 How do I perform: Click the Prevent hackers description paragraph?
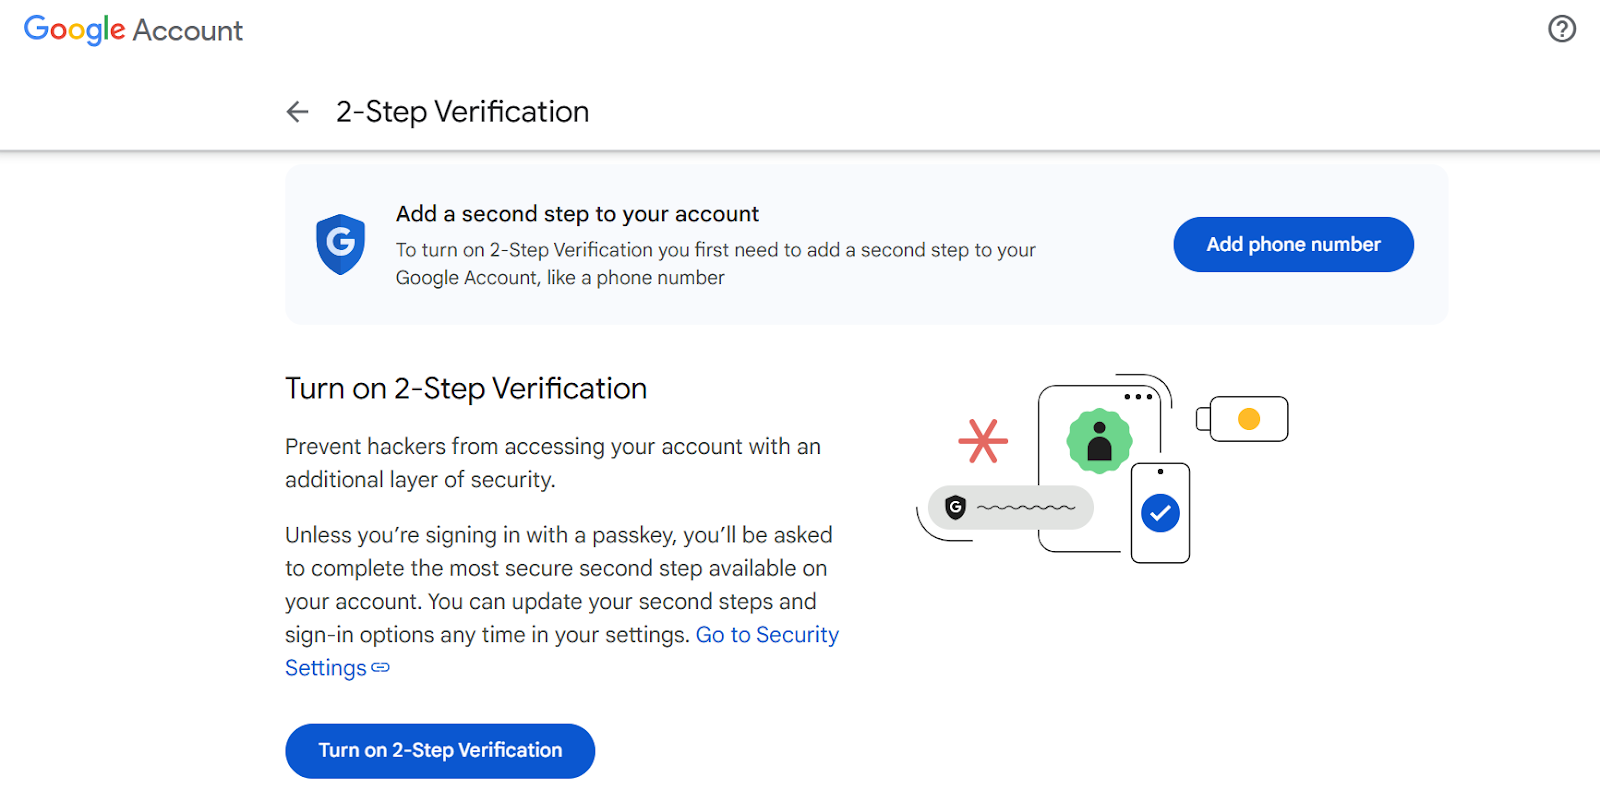[x=553, y=463]
